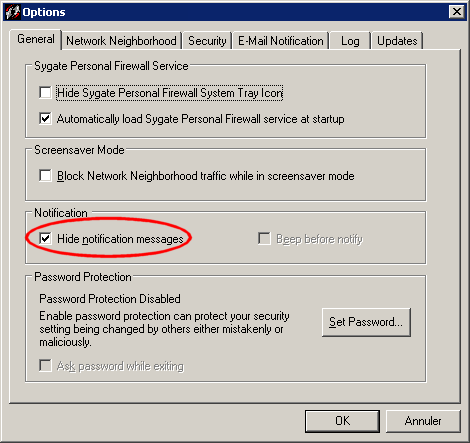Click the Sygate icon in title bar
This screenshot has width=470, height=443.
13,12
